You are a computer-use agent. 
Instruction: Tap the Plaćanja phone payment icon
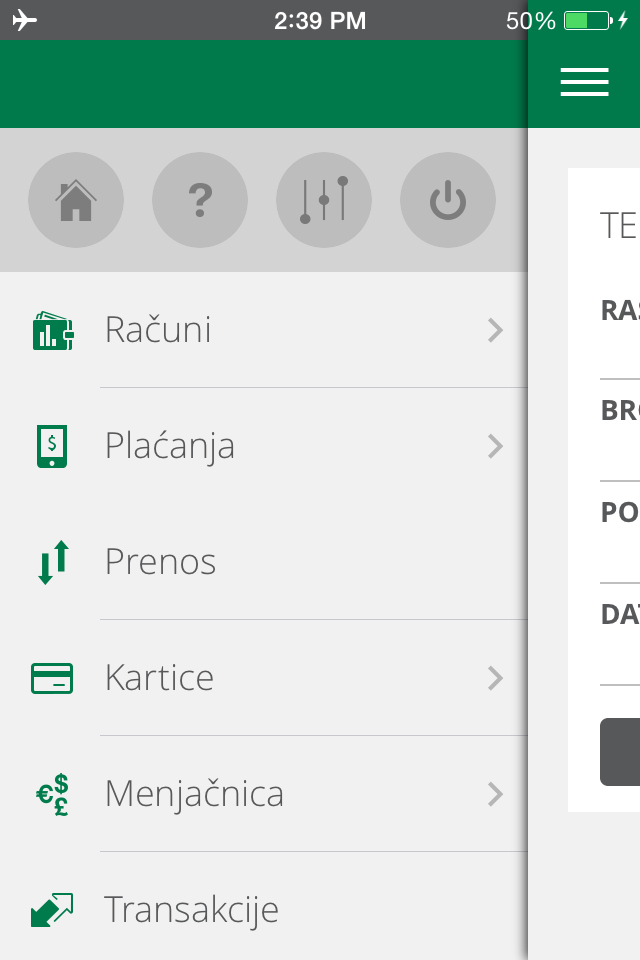coord(52,446)
